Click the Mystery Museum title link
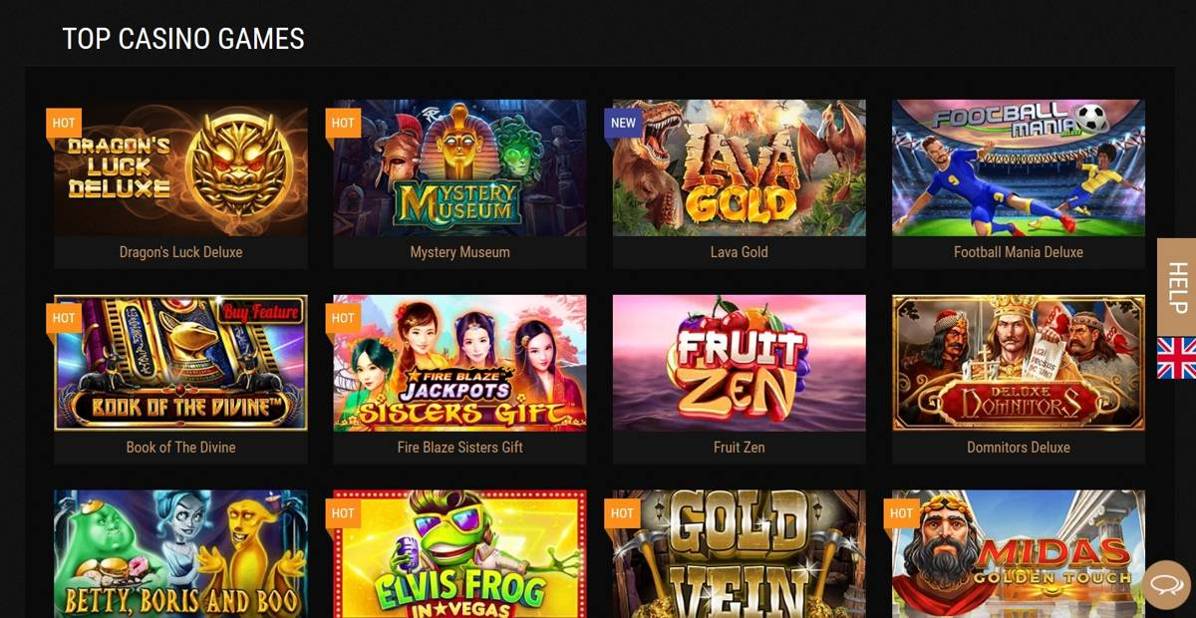1196x618 pixels. [x=460, y=252]
